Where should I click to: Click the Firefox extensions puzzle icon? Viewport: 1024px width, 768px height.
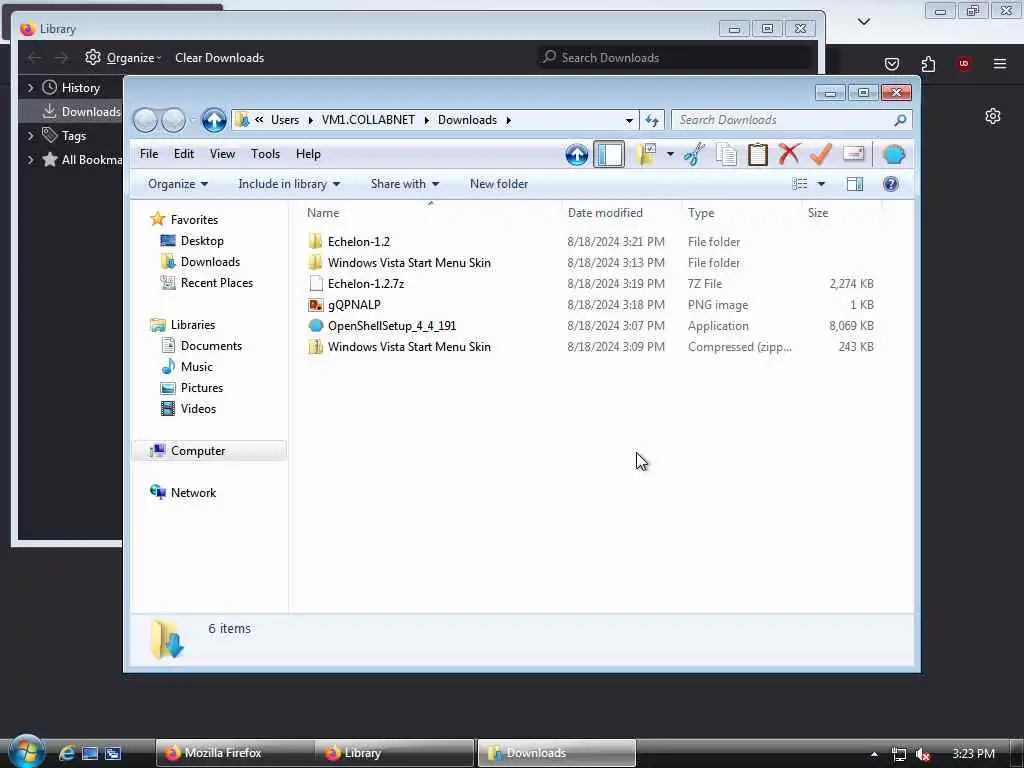pos(928,64)
